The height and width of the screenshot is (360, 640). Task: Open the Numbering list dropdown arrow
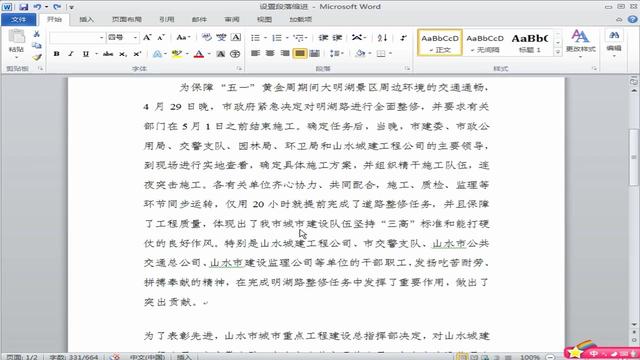[x=287, y=38]
